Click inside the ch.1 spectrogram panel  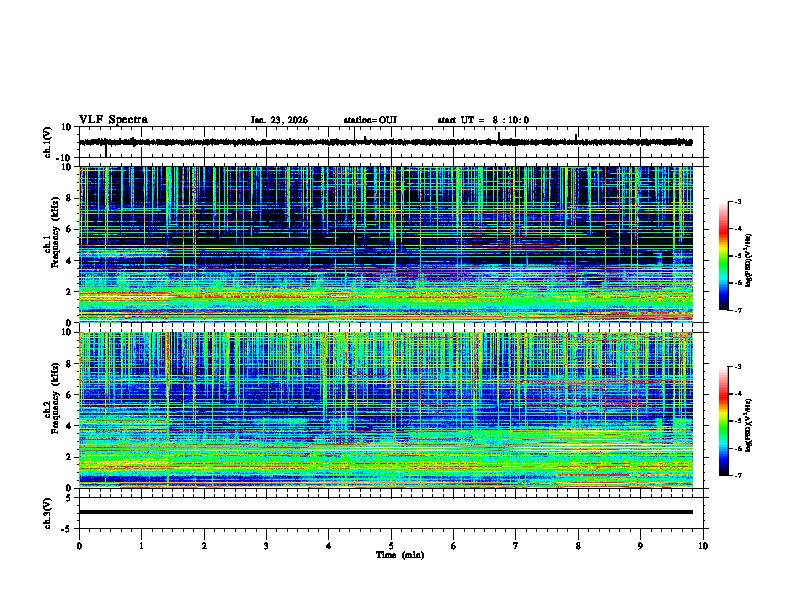pos(386,244)
